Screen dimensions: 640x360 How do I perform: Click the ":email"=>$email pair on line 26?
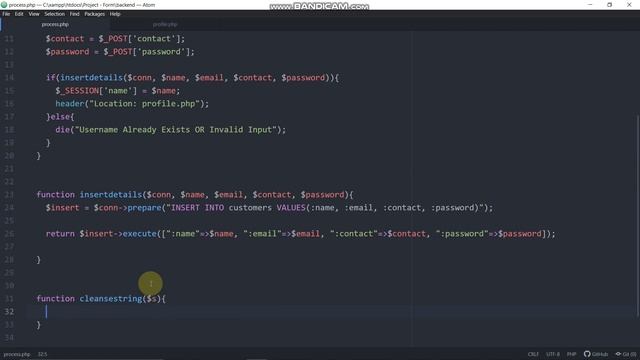click(x=282, y=233)
